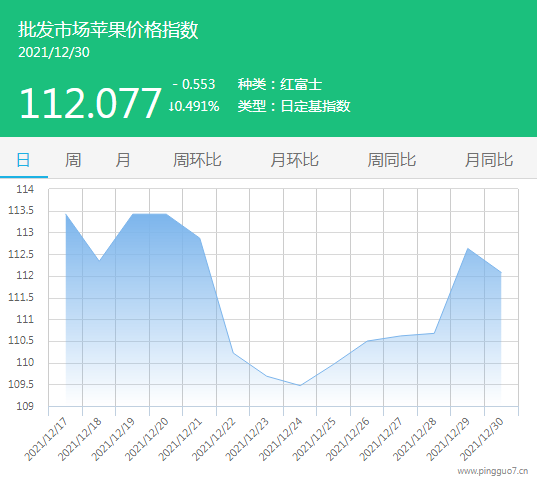Open the 月环比 tab
The height and width of the screenshot is (482, 537).
pos(295,160)
